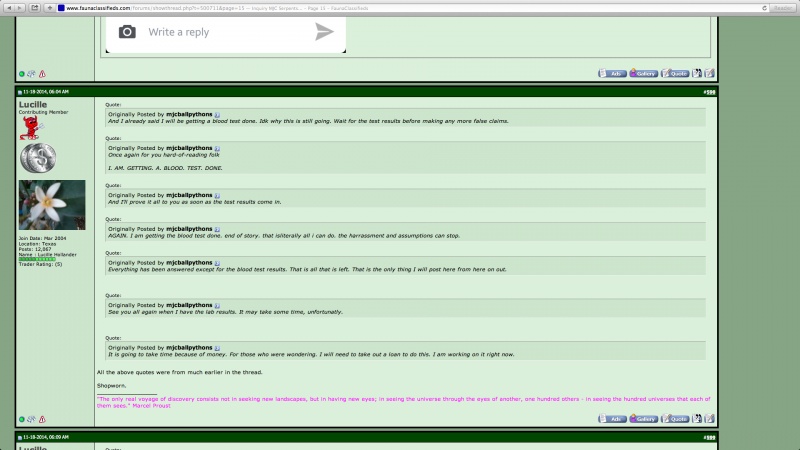Go back with the browser back arrow
800x450 pixels.
[x=9, y=8]
